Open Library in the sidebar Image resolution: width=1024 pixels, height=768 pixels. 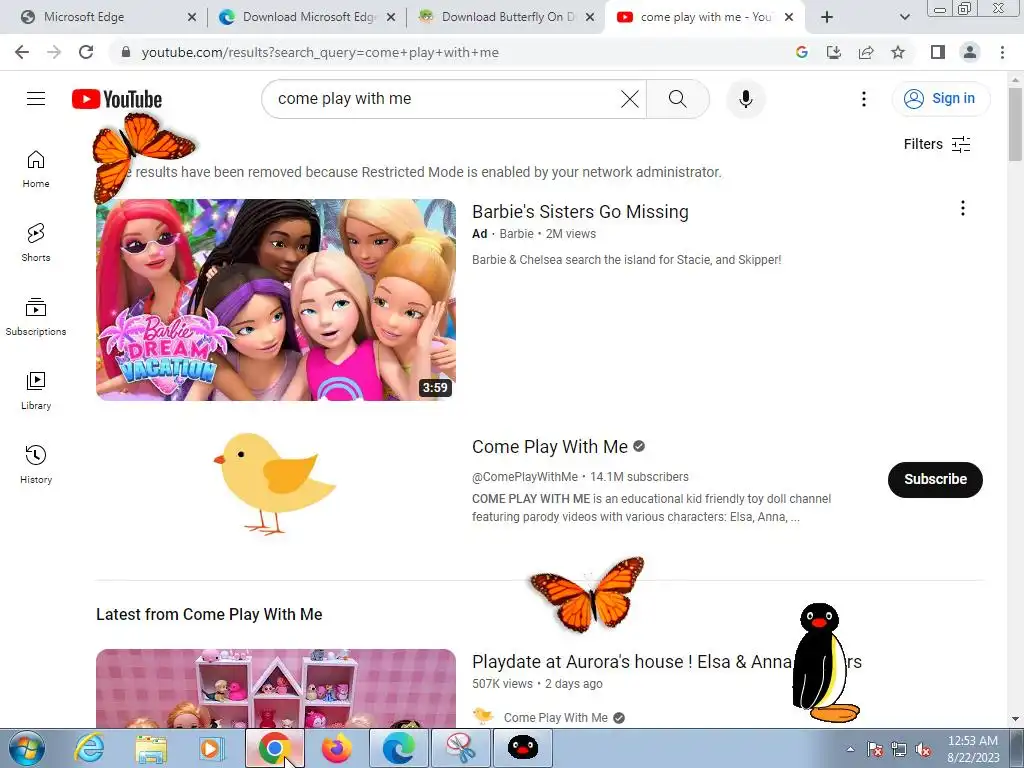(x=36, y=391)
